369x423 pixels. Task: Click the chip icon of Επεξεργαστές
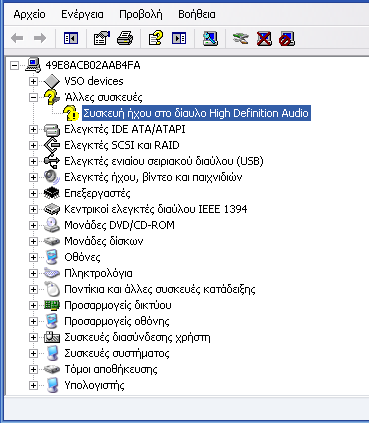(52, 193)
